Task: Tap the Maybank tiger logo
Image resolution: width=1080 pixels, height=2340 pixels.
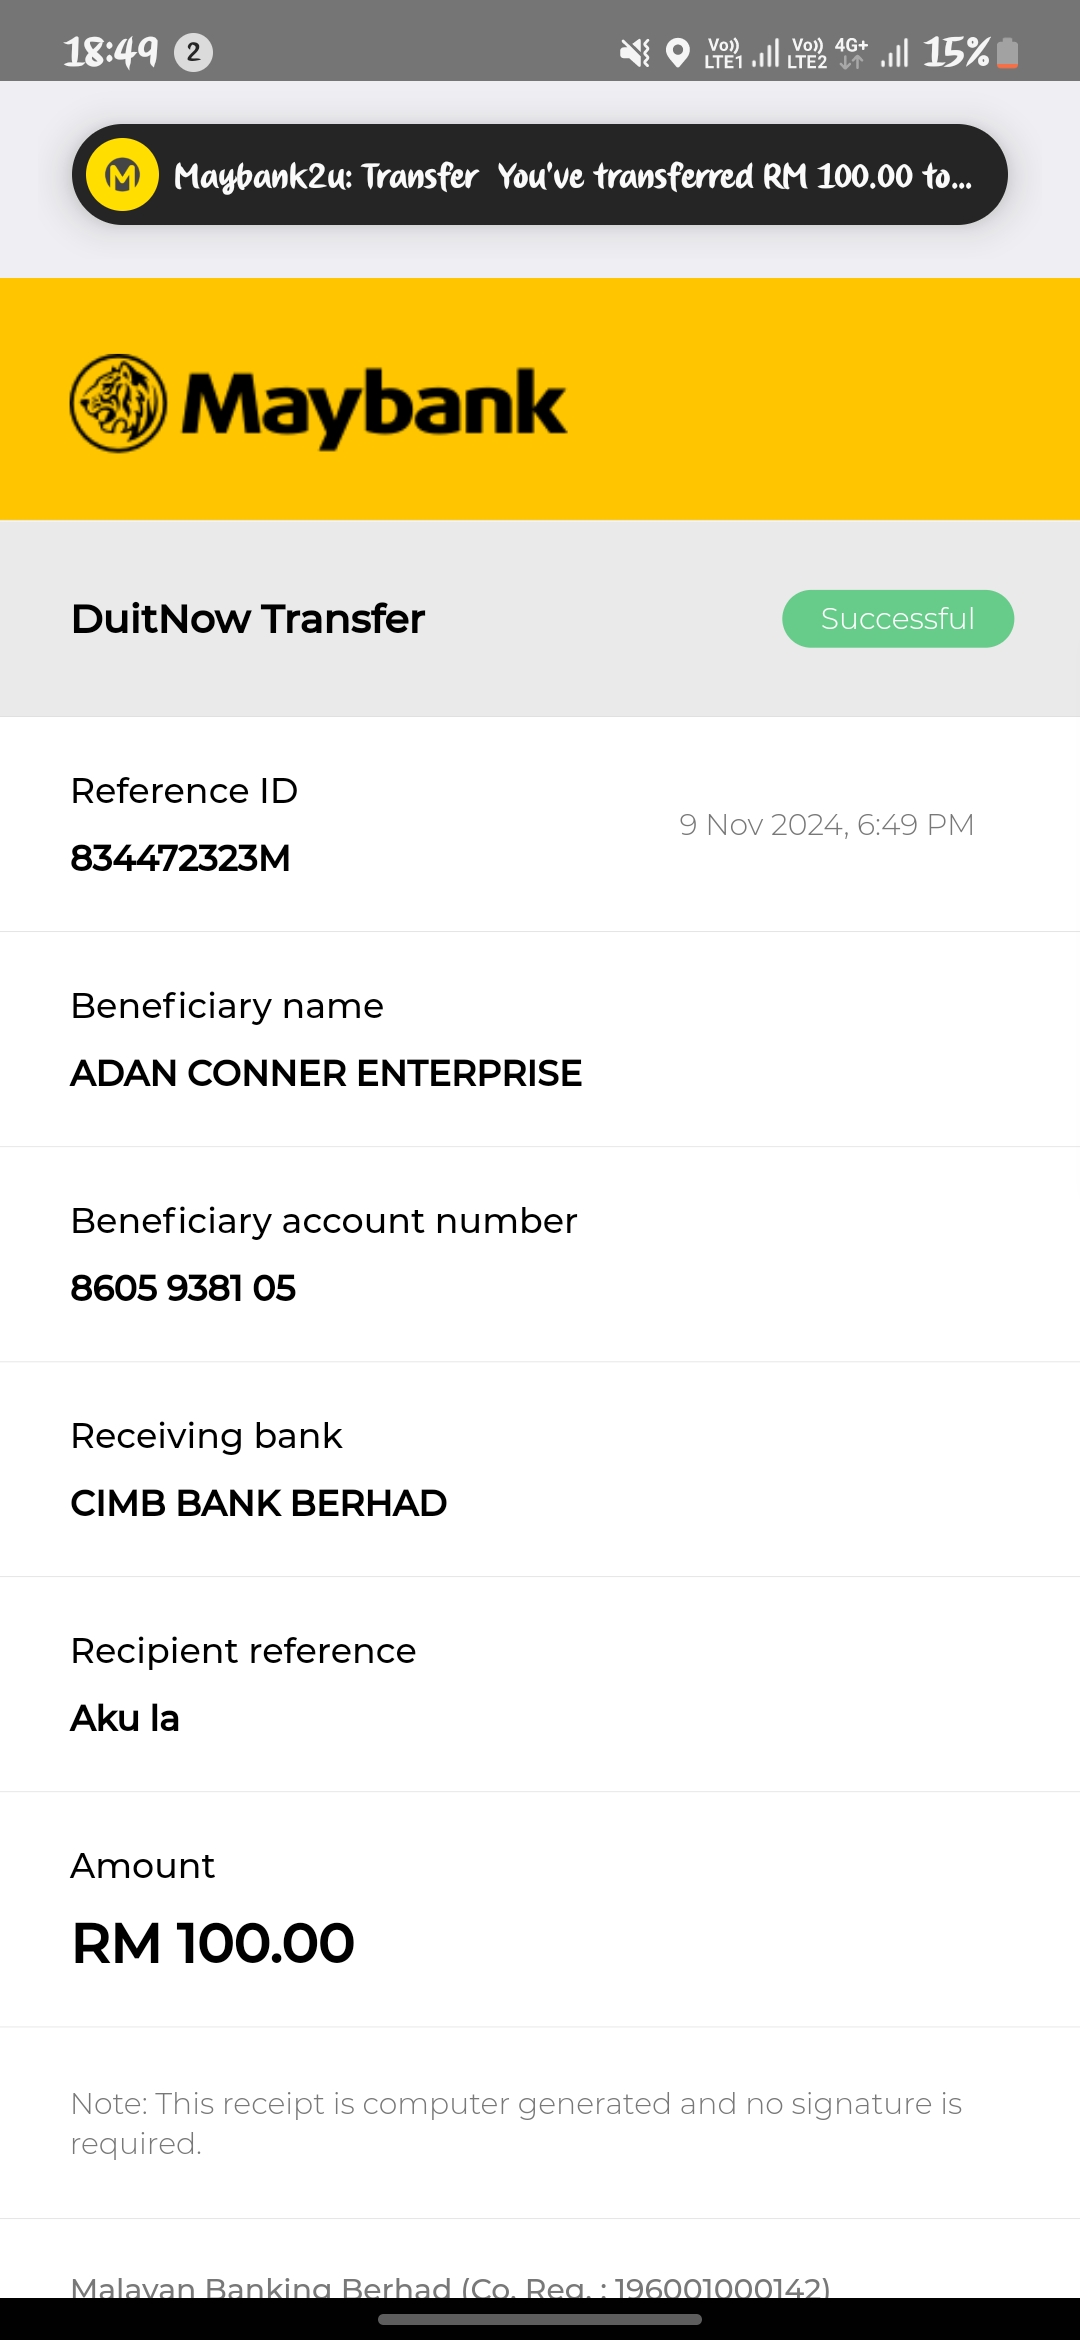Action: click(118, 403)
